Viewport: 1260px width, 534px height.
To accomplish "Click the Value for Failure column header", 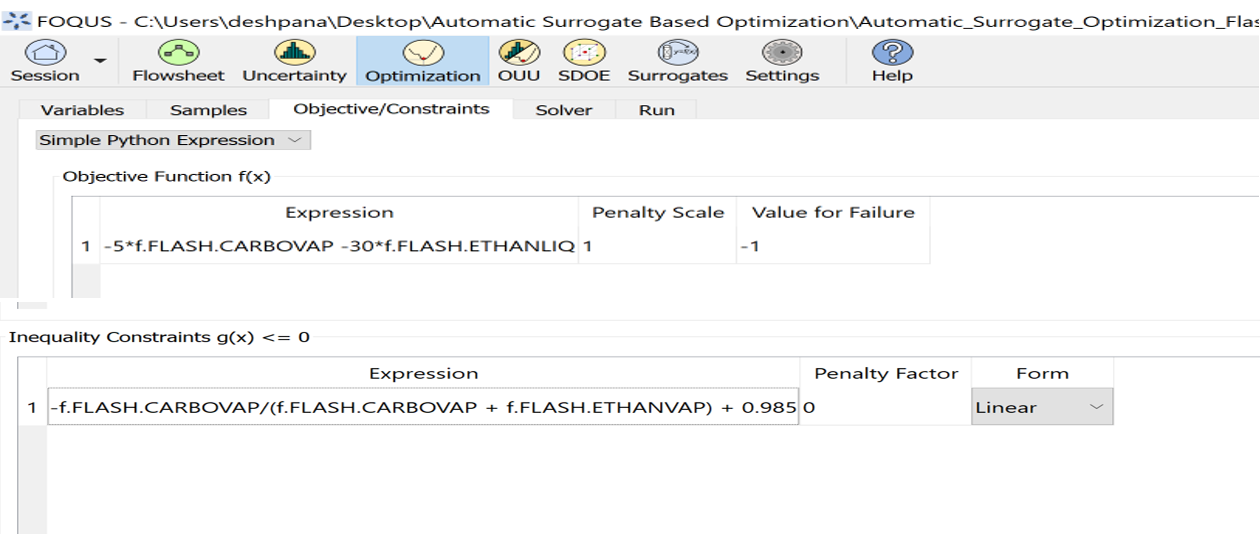I will point(833,212).
